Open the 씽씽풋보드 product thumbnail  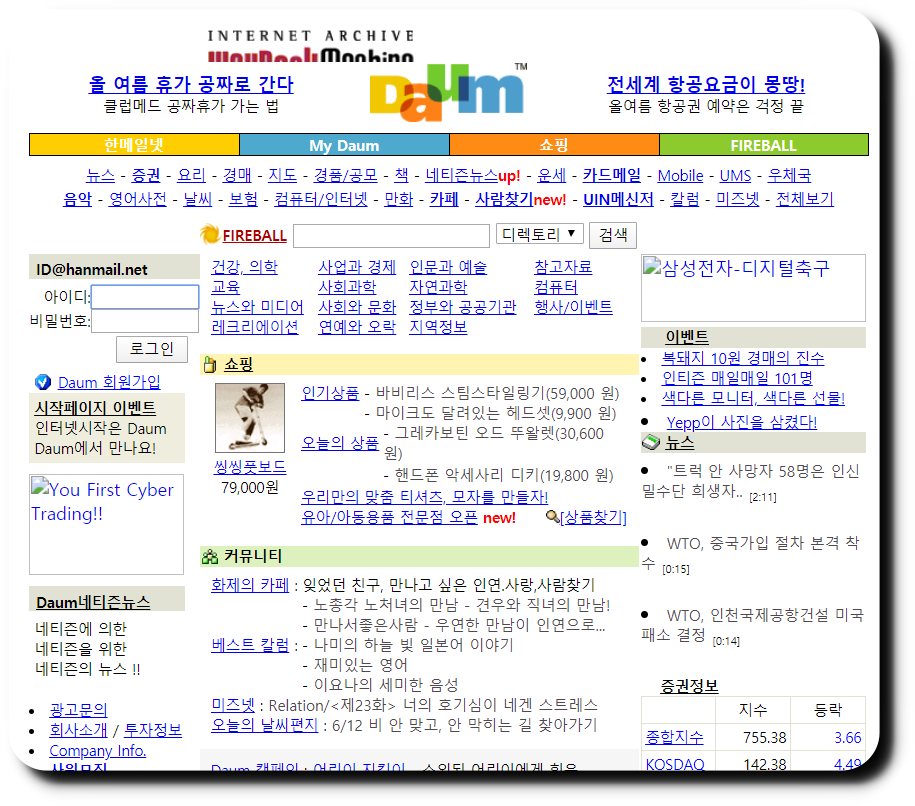(250, 418)
